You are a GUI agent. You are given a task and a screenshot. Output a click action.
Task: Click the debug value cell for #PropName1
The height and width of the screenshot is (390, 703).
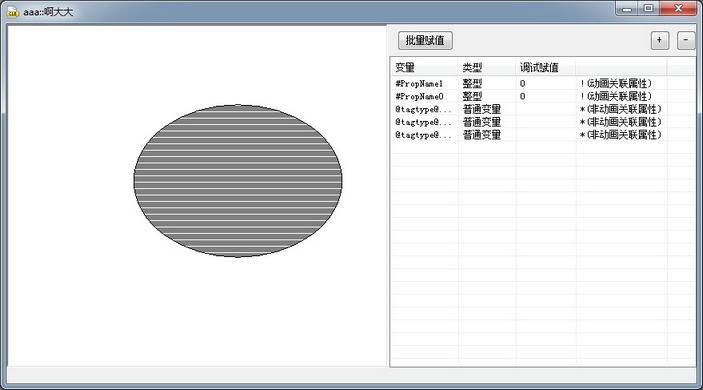pos(546,83)
